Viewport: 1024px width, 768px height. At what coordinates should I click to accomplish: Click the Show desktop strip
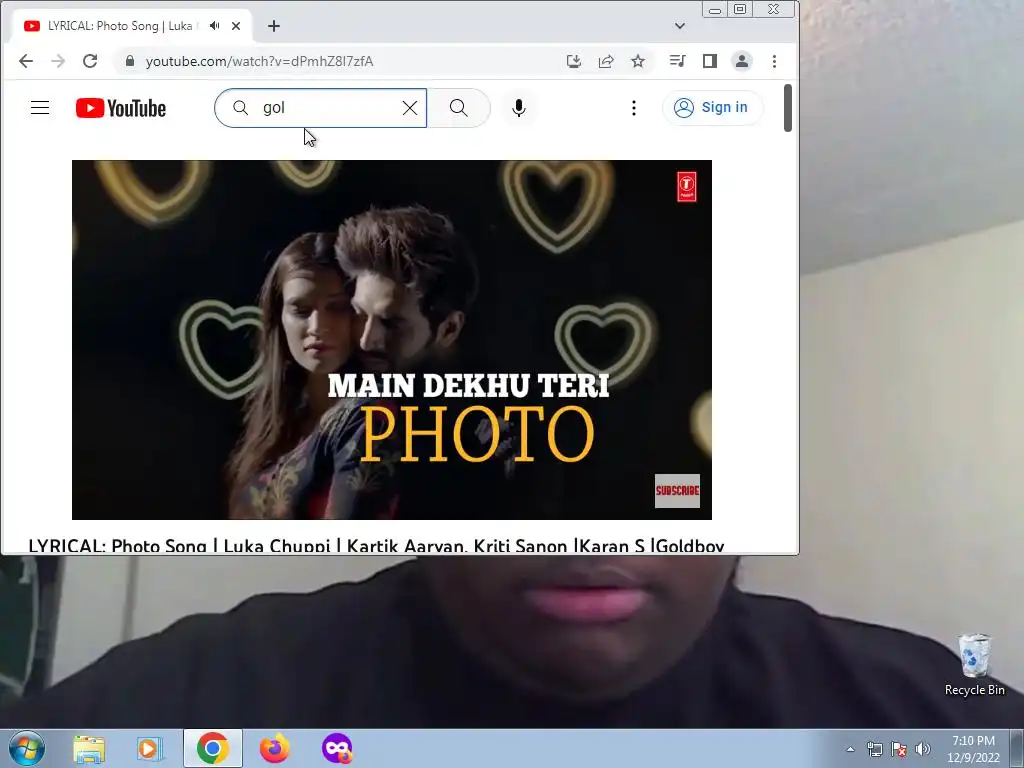[x=1017, y=748]
